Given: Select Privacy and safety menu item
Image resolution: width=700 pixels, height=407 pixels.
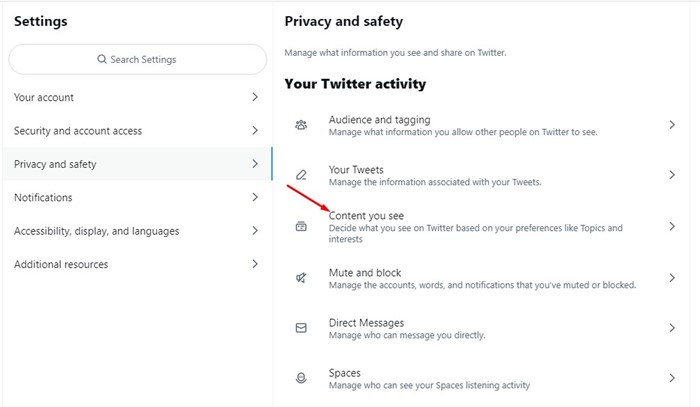Looking at the screenshot, I should [138, 164].
